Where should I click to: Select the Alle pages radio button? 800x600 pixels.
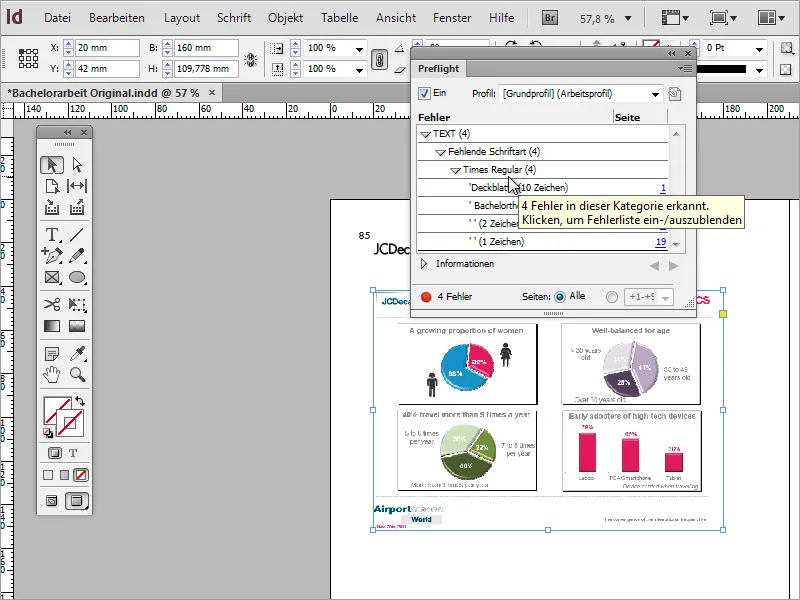[x=560, y=296]
